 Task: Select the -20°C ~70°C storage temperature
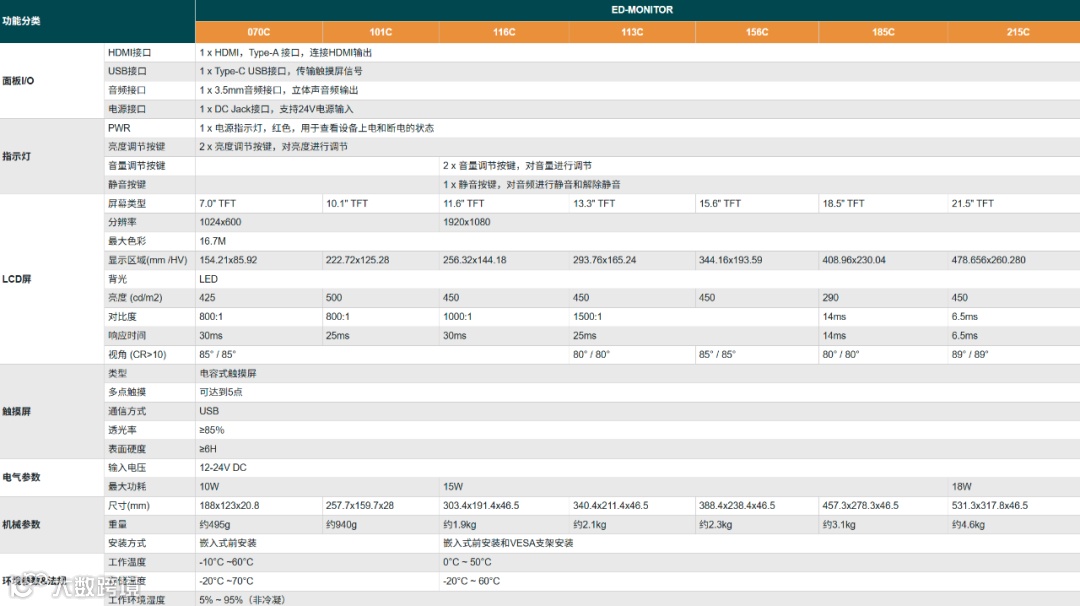(227, 581)
